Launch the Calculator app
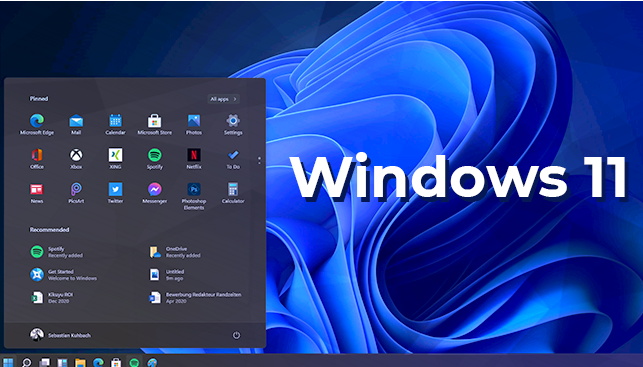The width and height of the screenshot is (643, 367). click(x=233, y=194)
